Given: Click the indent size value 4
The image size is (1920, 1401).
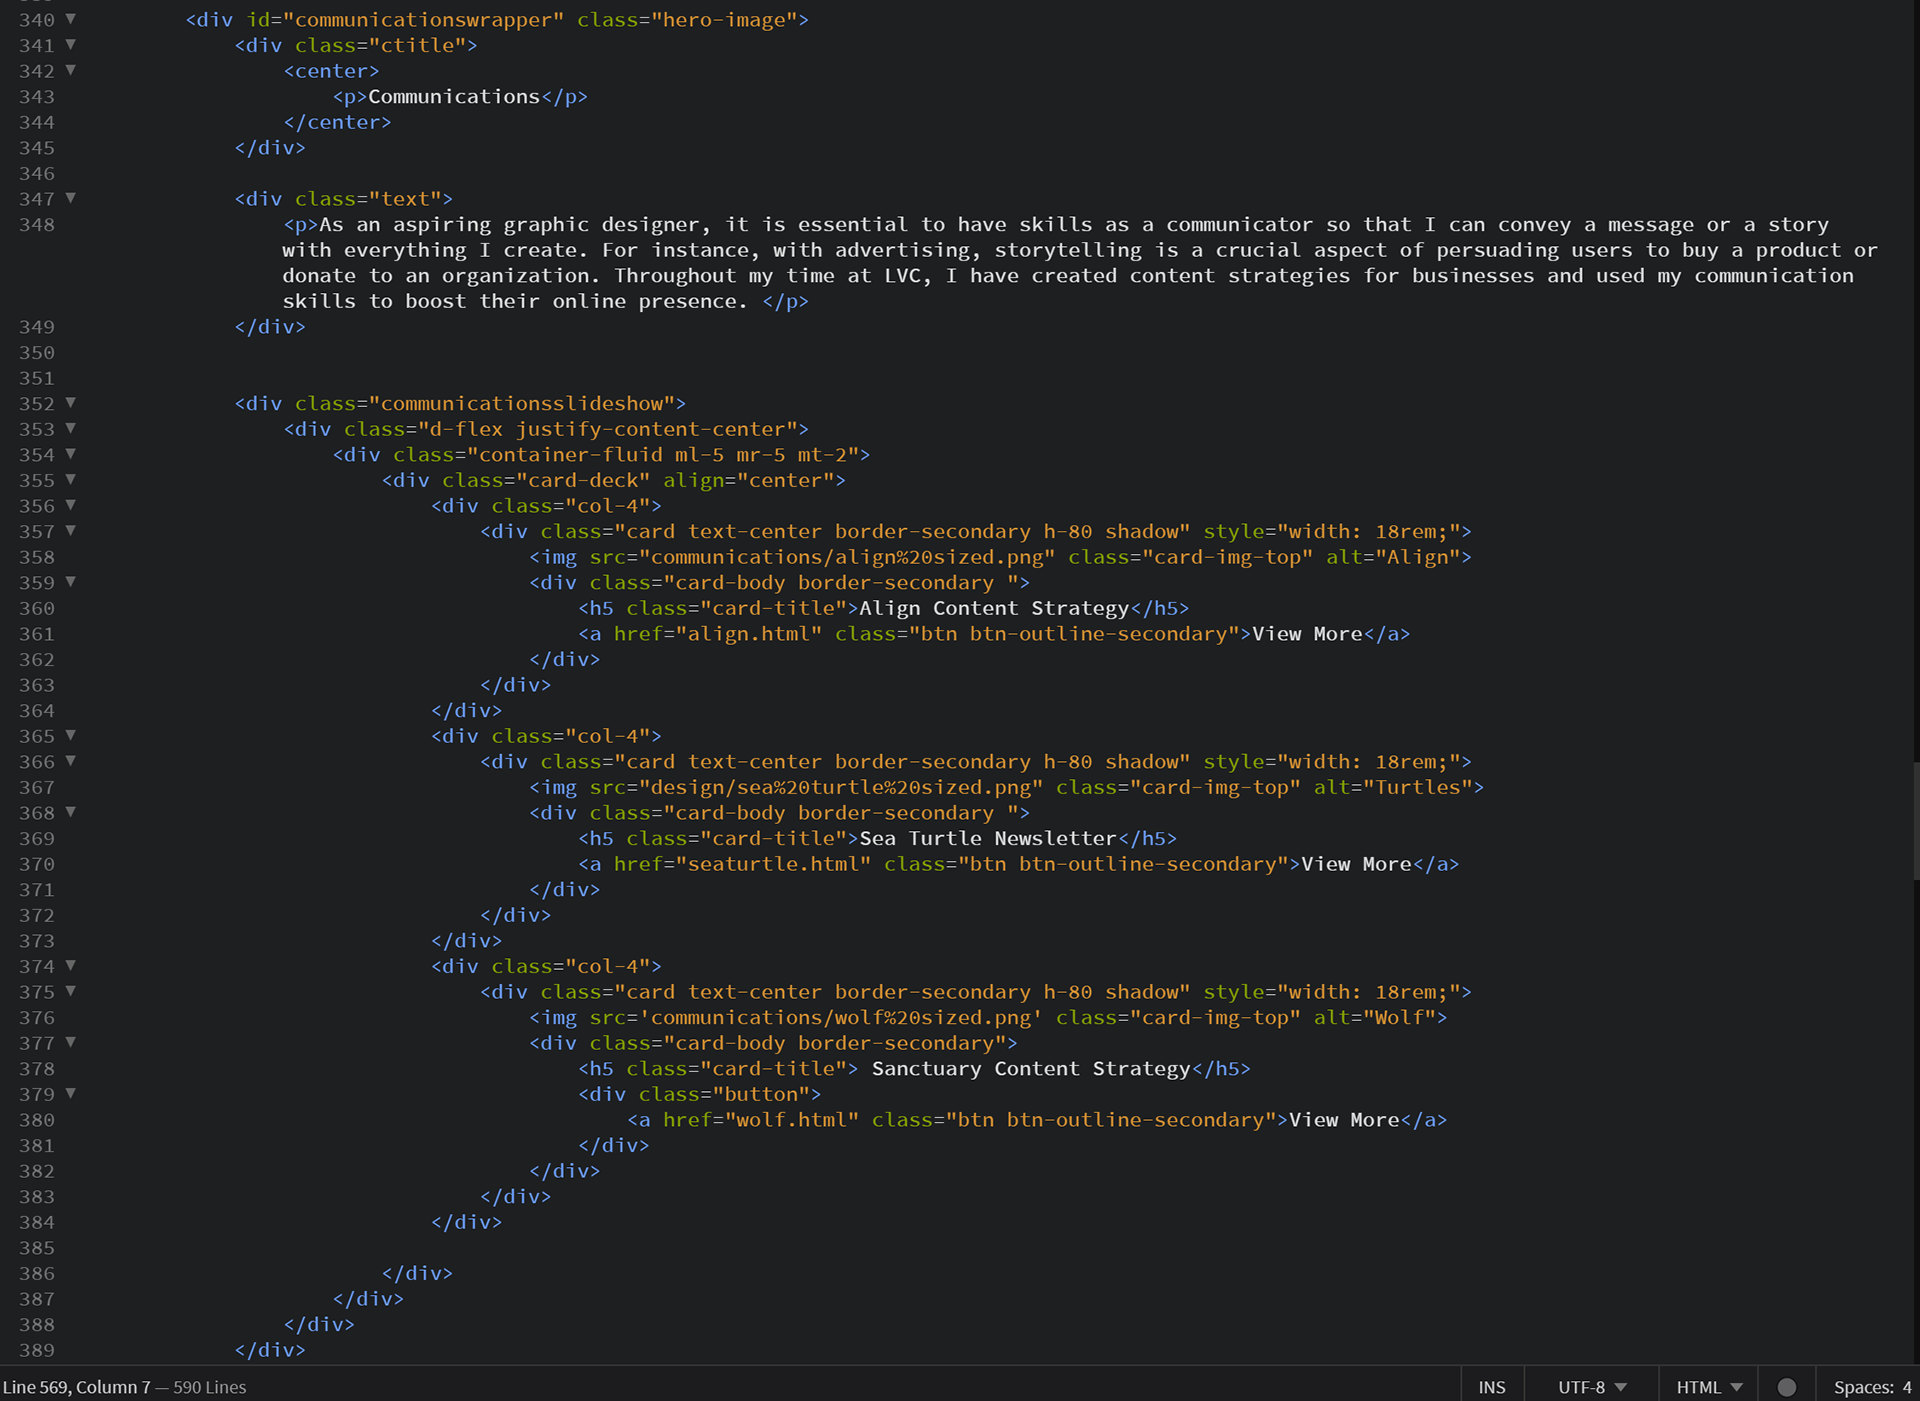Looking at the screenshot, I should (x=1907, y=1387).
